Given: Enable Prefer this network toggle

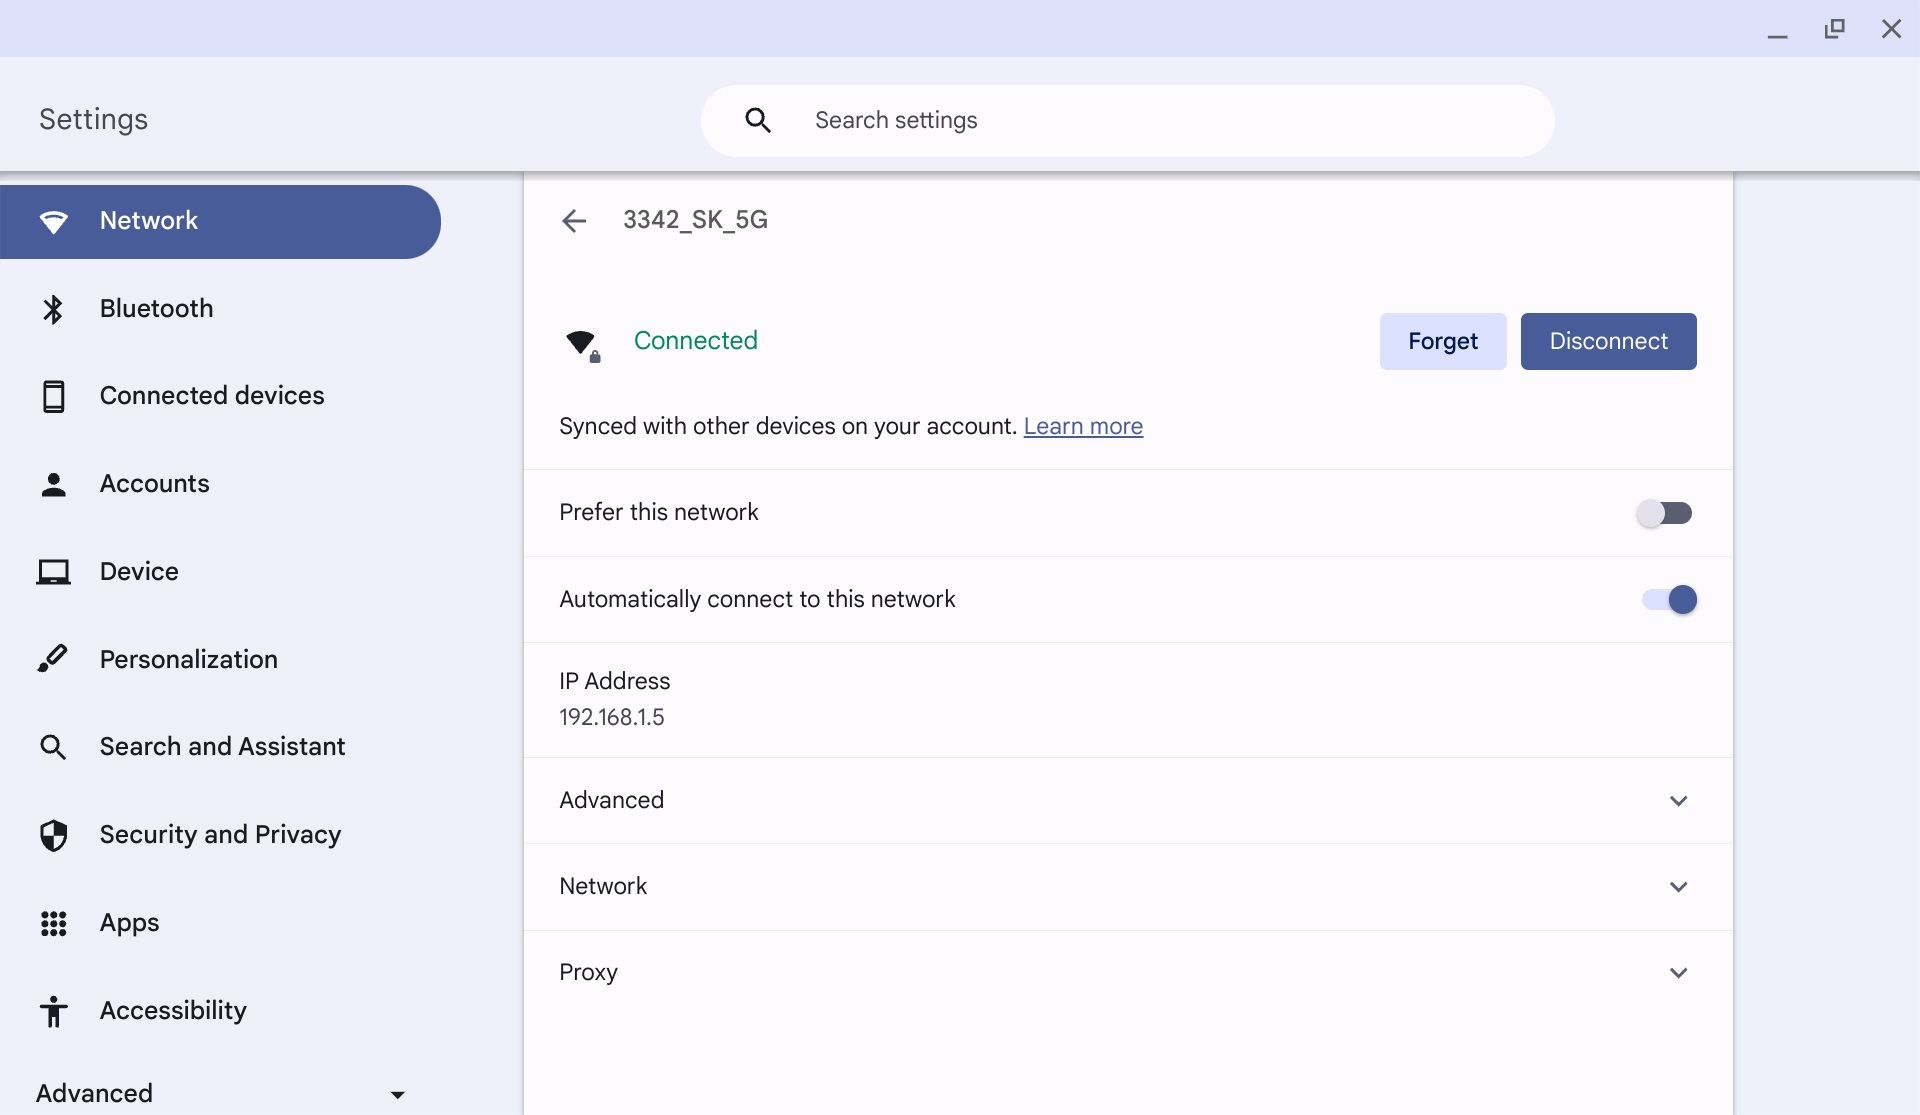Looking at the screenshot, I should [x=1665, y=513].
